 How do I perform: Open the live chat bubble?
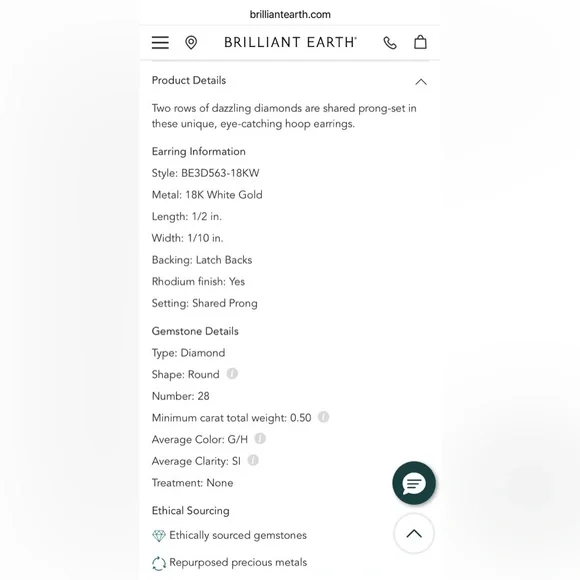point(414,483)
